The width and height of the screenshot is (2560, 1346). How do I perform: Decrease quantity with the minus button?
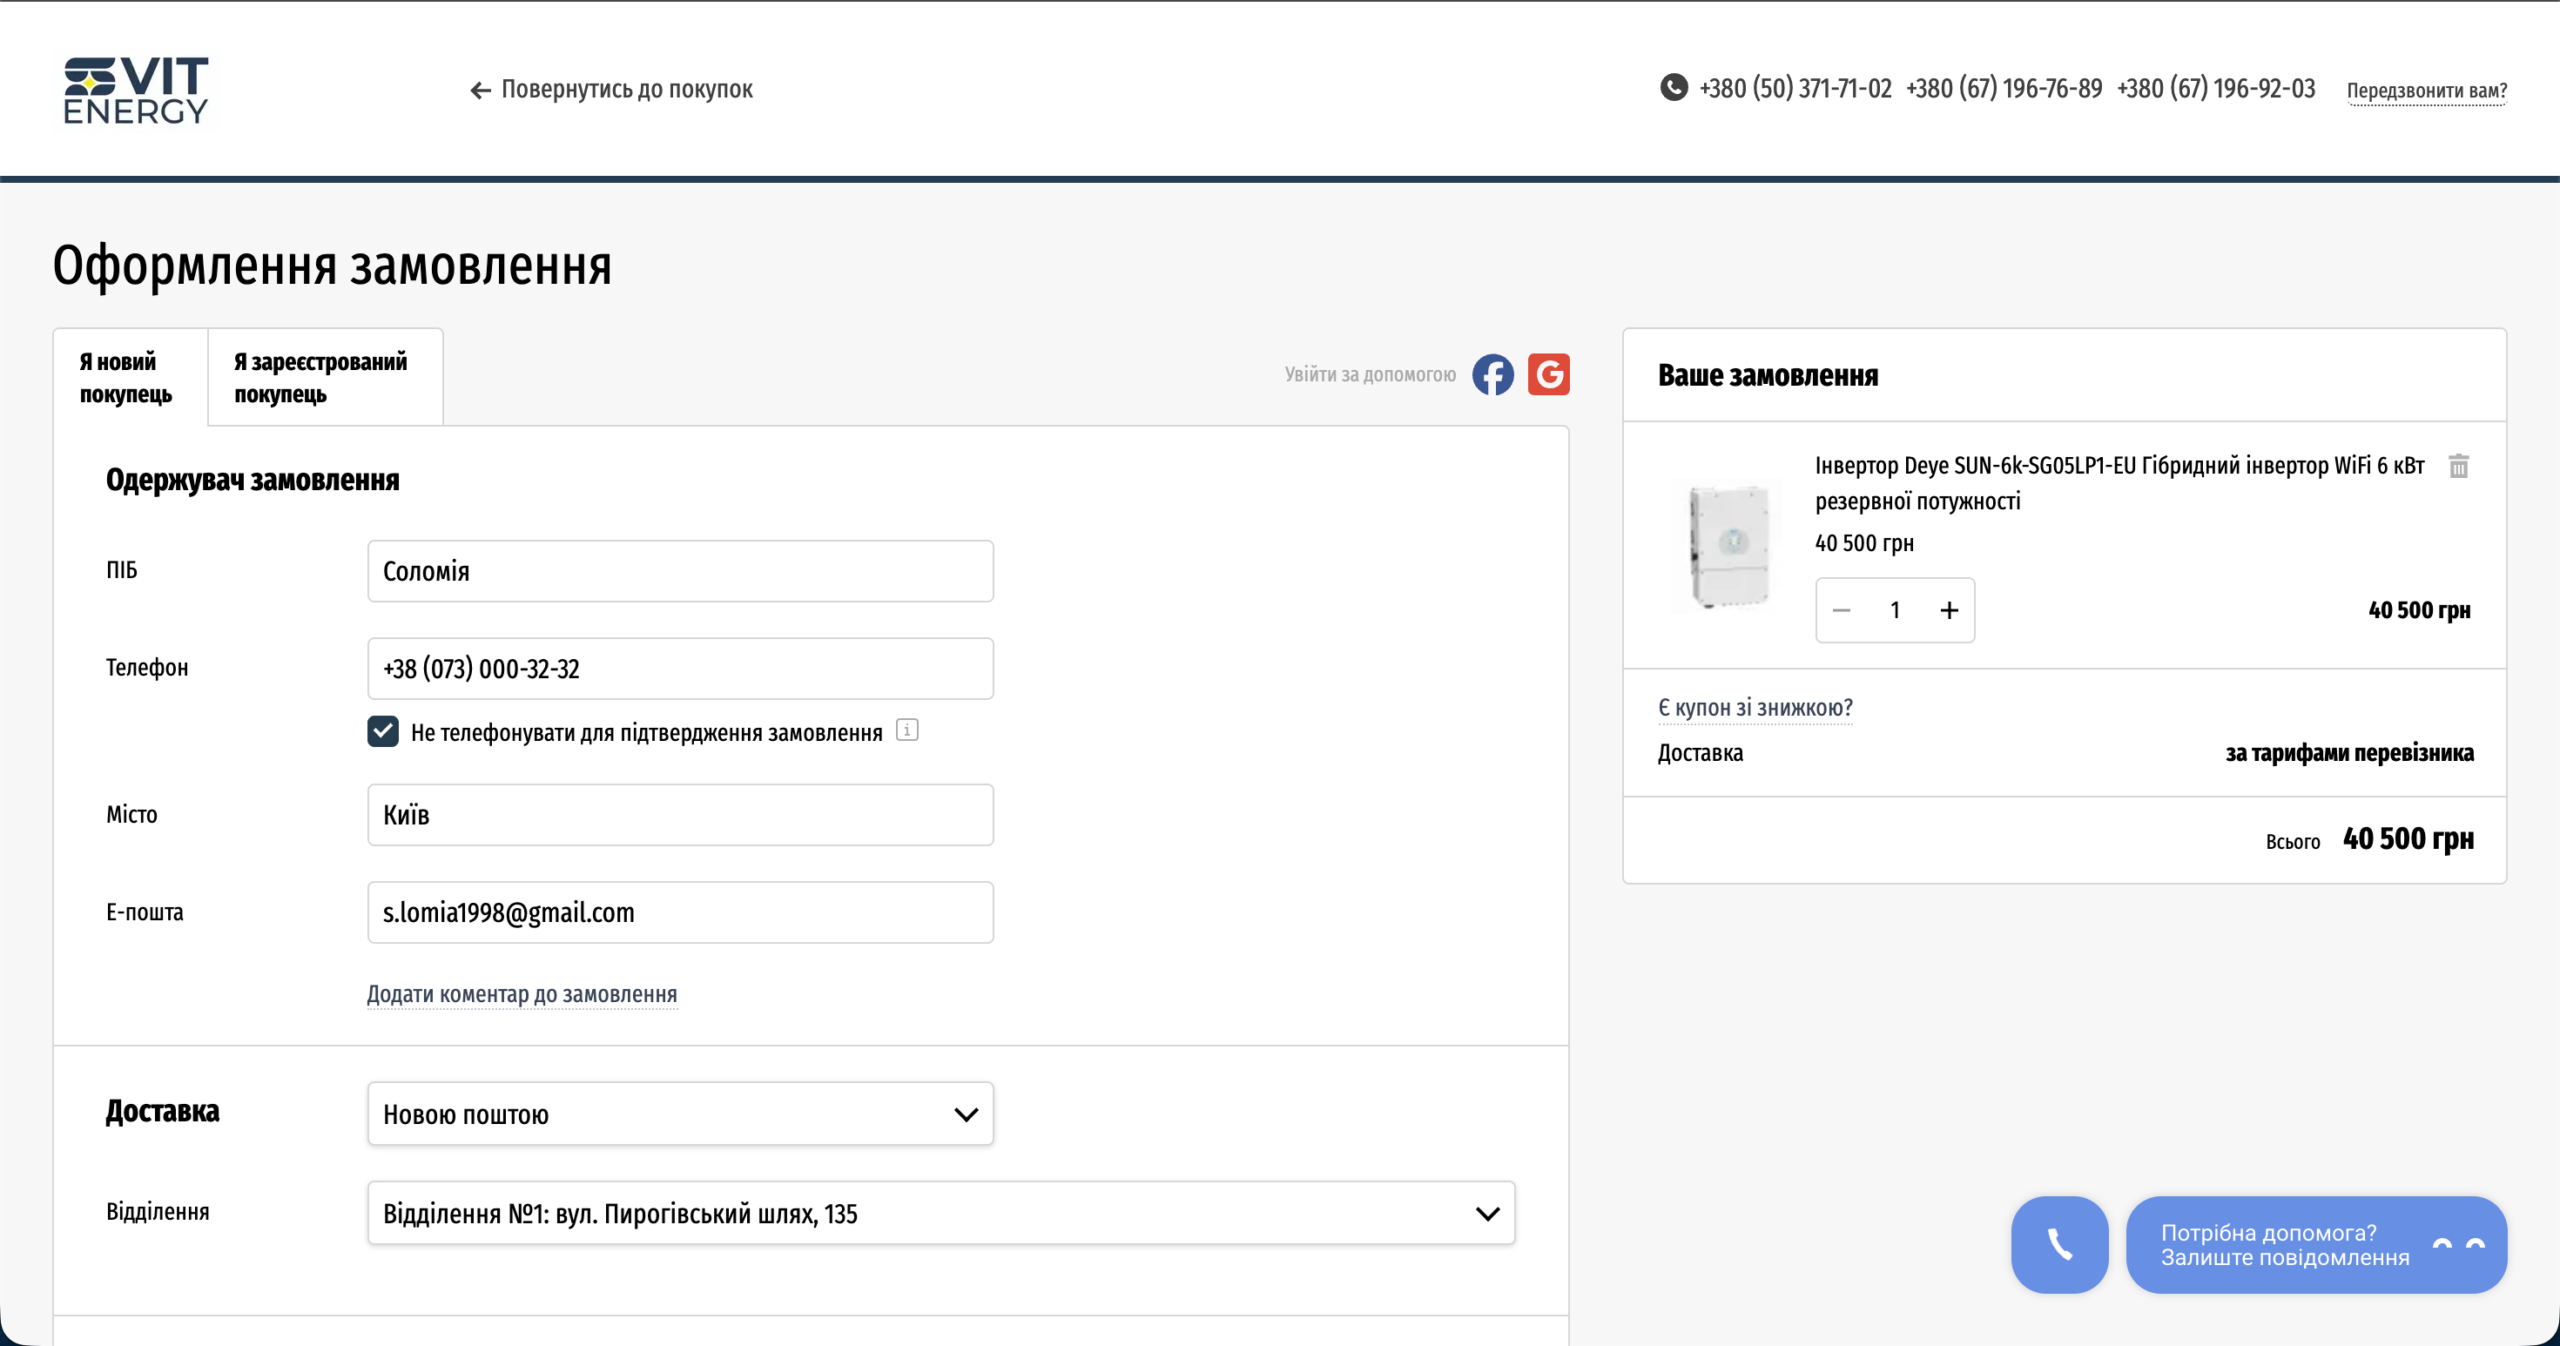click(x=1842, y=610)
